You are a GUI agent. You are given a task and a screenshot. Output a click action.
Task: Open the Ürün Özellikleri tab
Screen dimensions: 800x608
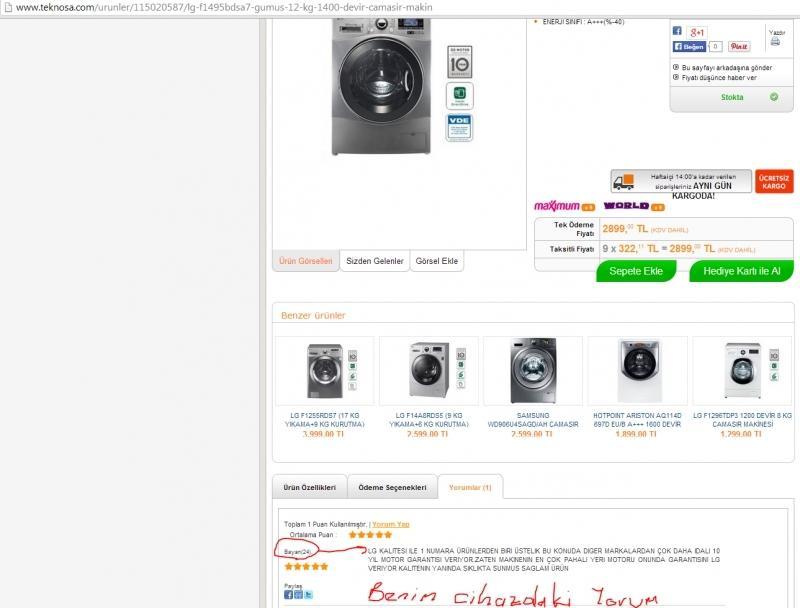310,488
